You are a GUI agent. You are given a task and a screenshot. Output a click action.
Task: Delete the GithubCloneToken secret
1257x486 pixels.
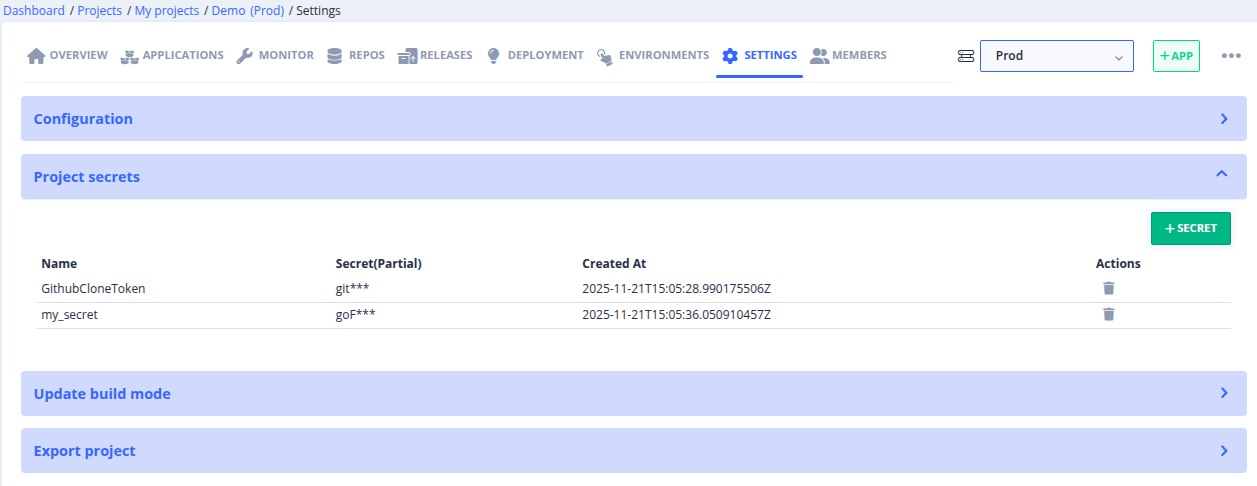tap(1108, 288)
